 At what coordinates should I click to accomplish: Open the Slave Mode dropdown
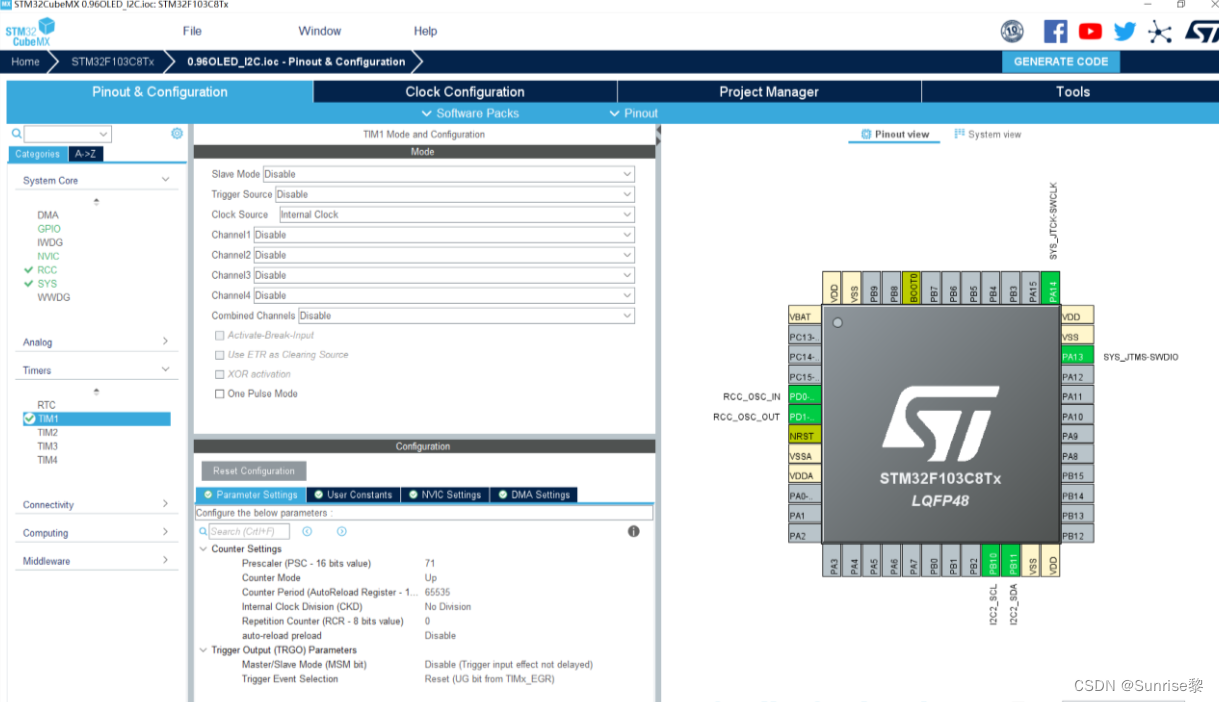[448, 174]
